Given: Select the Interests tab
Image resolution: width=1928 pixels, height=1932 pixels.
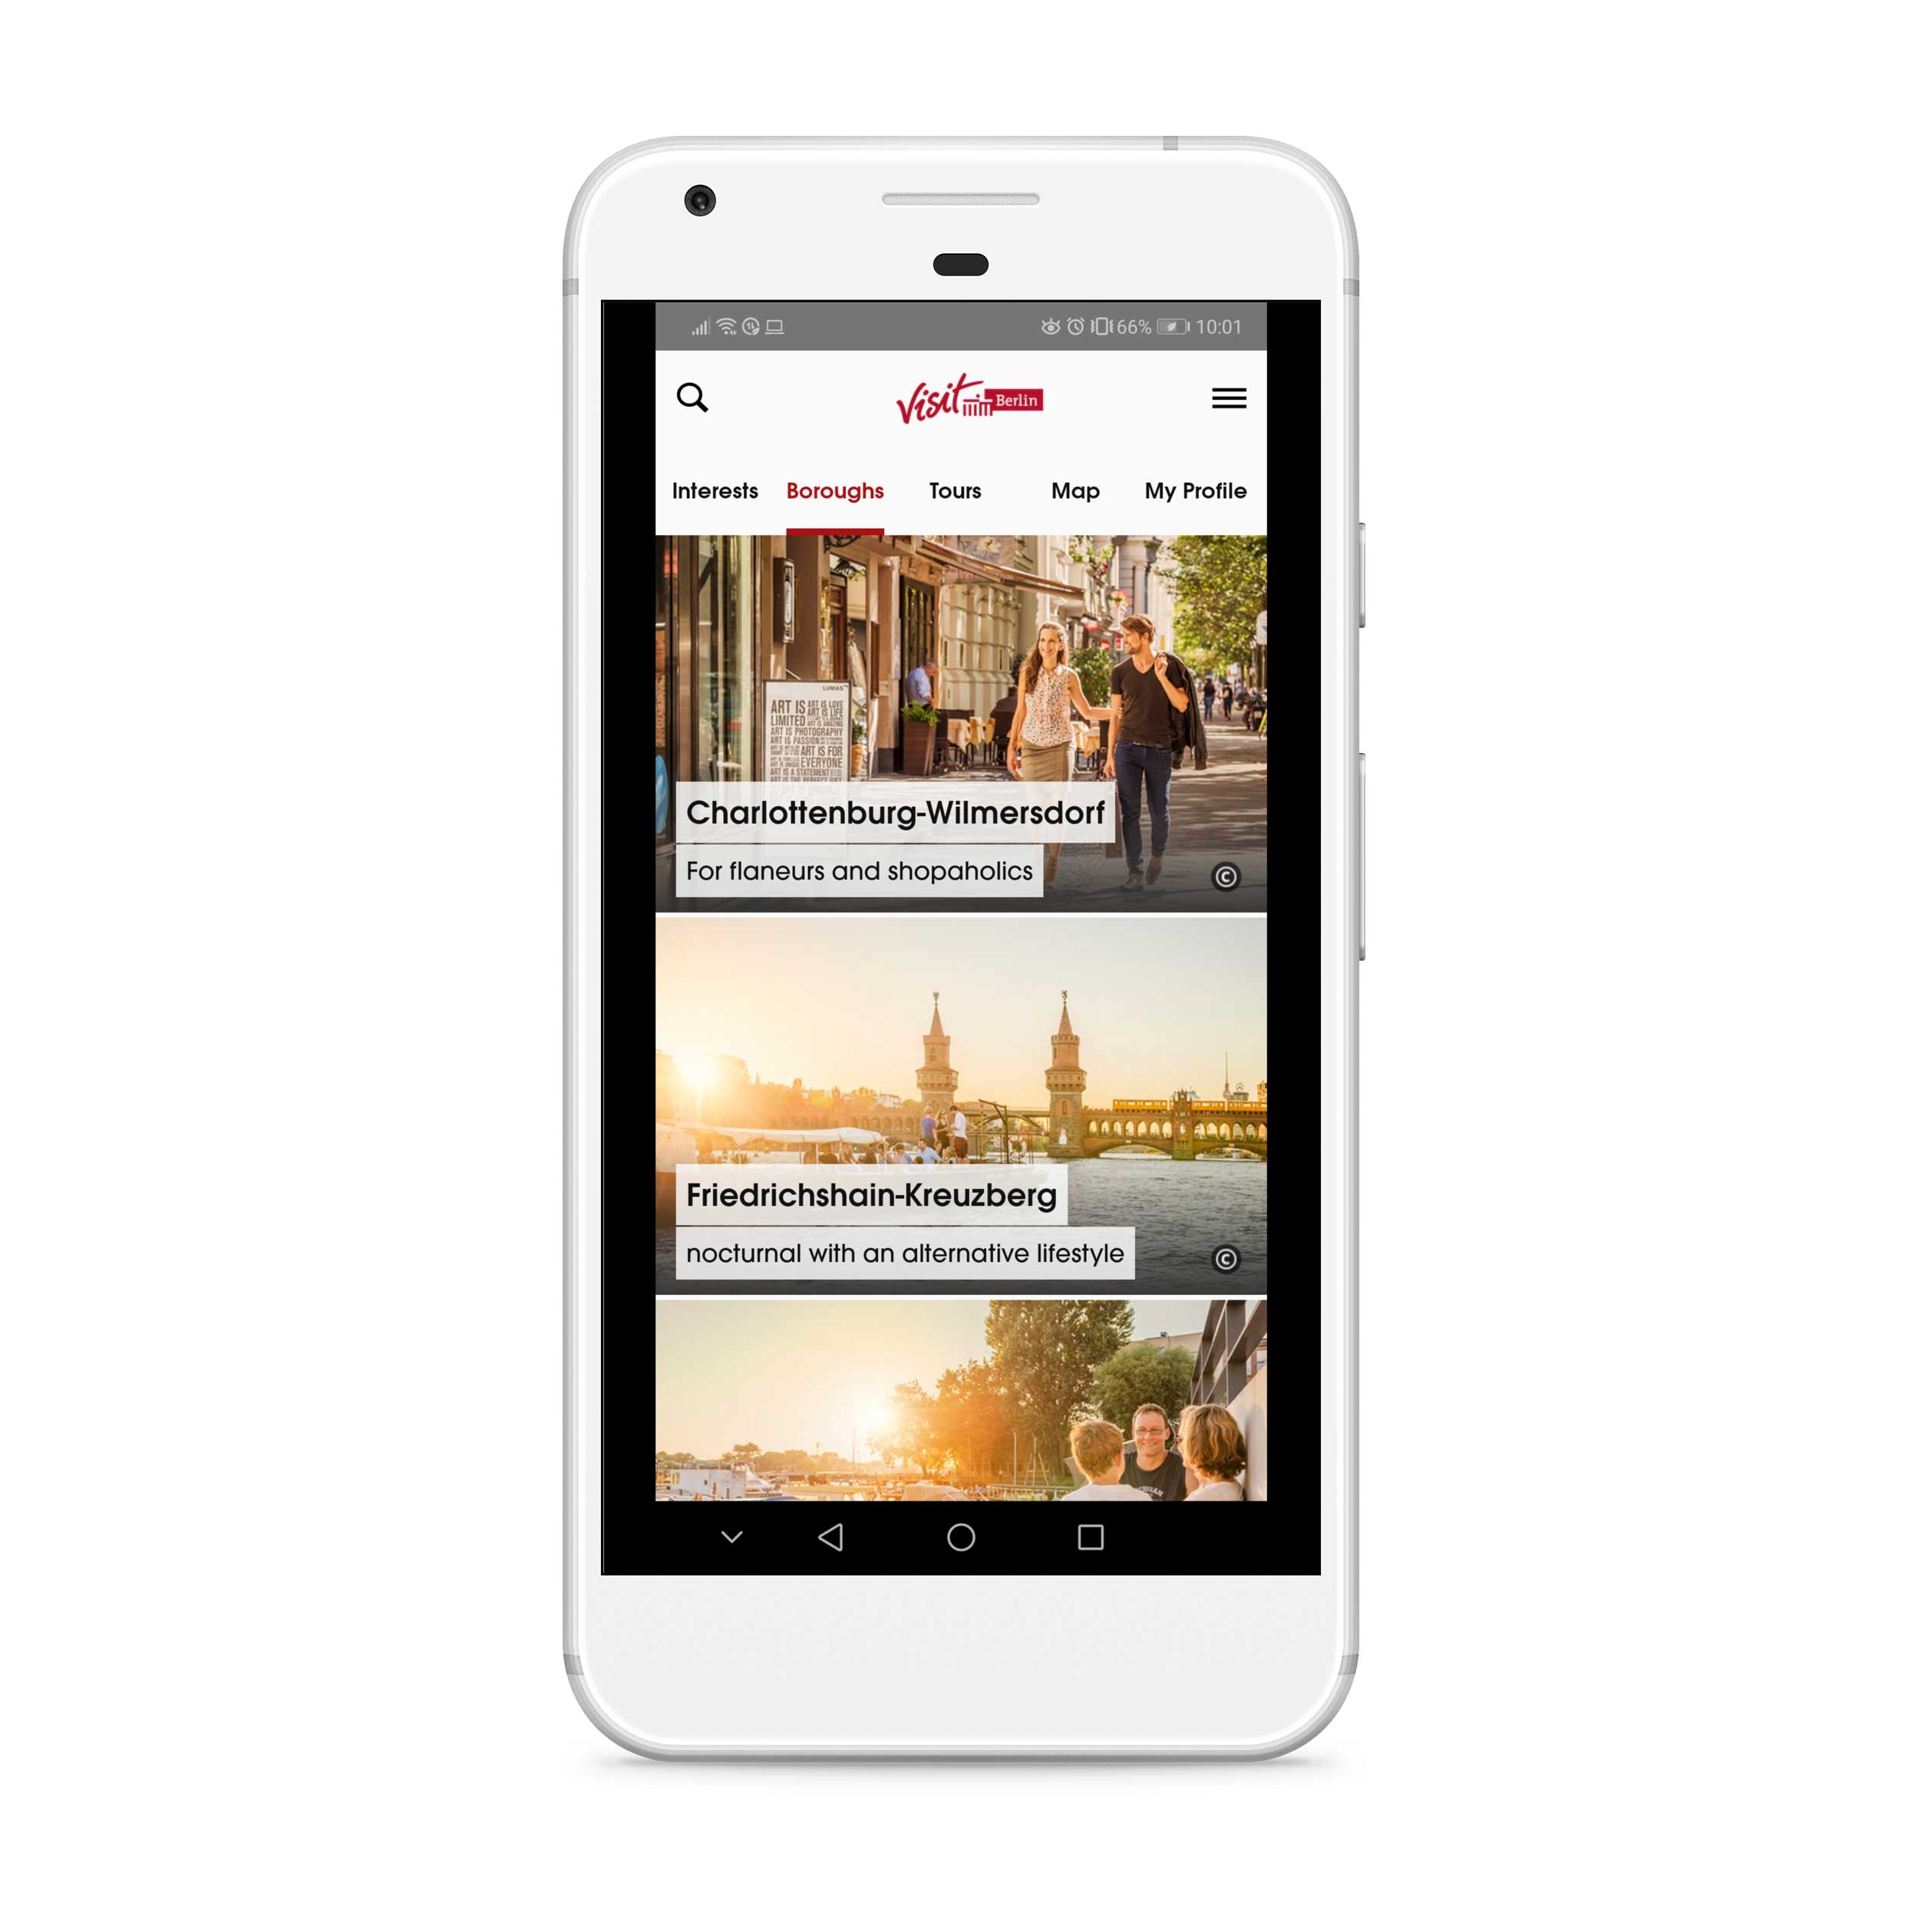Looking at the screenshot, I should [713, 491].
